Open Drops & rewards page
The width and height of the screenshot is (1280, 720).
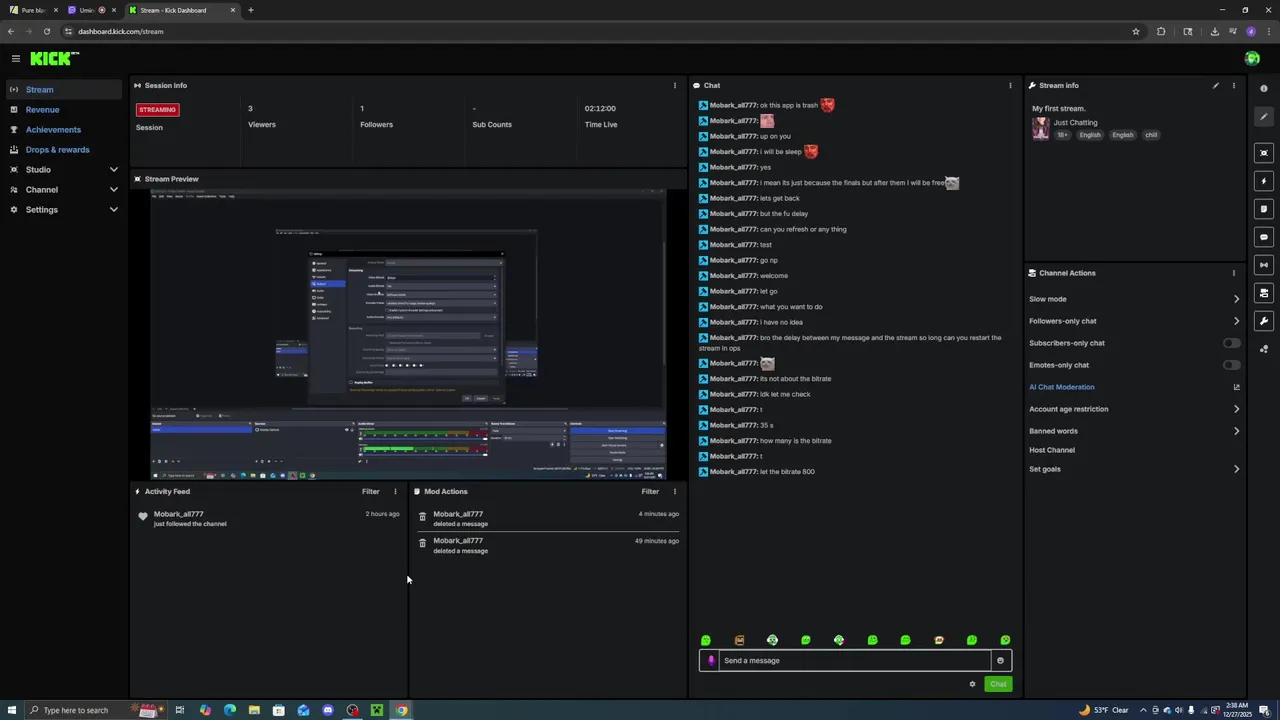pyautogui.click(x=57, y=150)
